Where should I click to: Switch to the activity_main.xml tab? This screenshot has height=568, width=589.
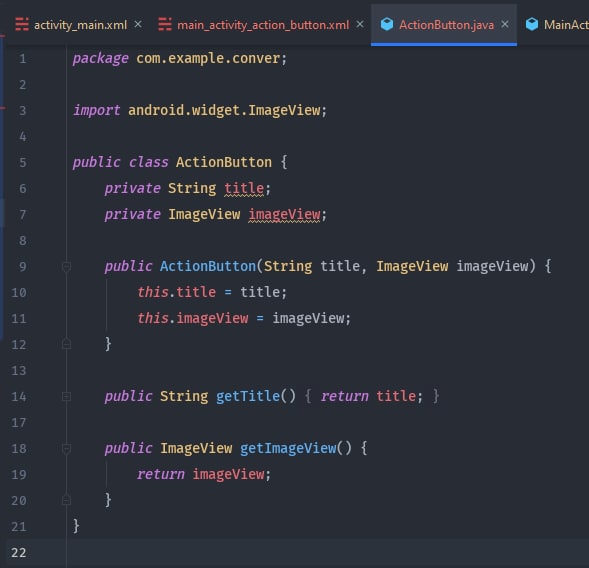pos(80,25)
